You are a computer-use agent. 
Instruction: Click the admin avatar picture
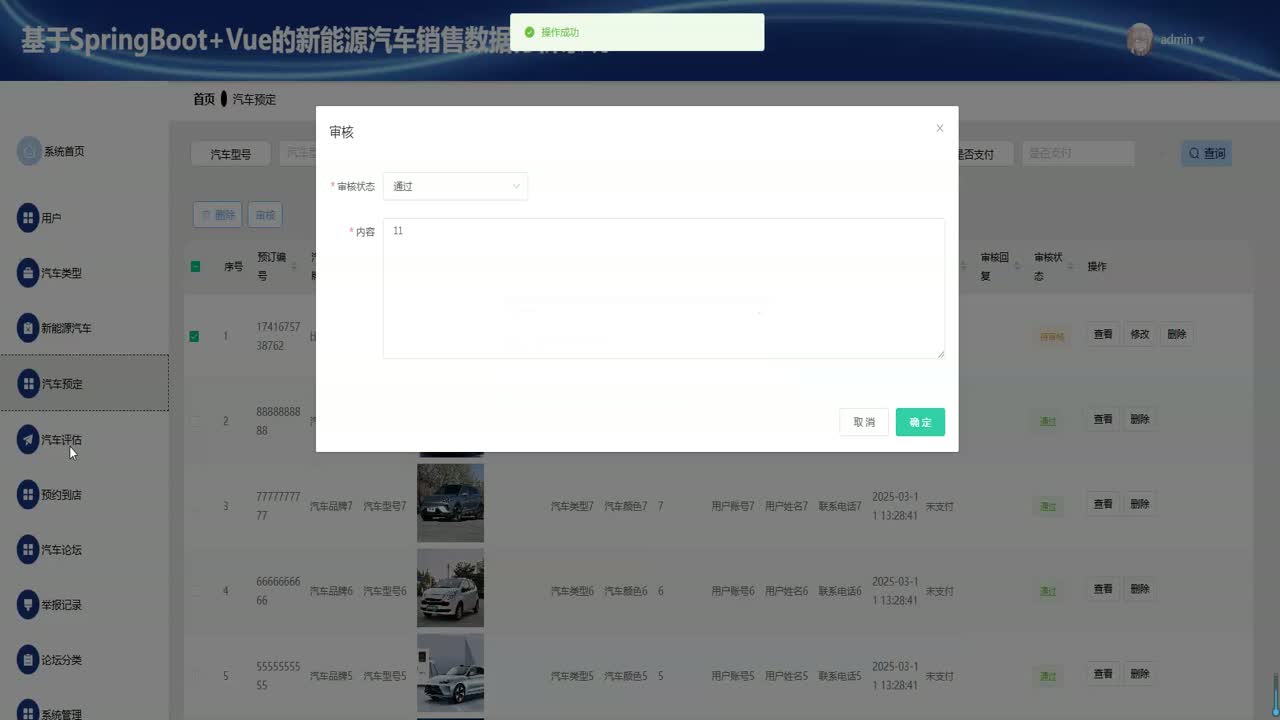point(1140,39)
